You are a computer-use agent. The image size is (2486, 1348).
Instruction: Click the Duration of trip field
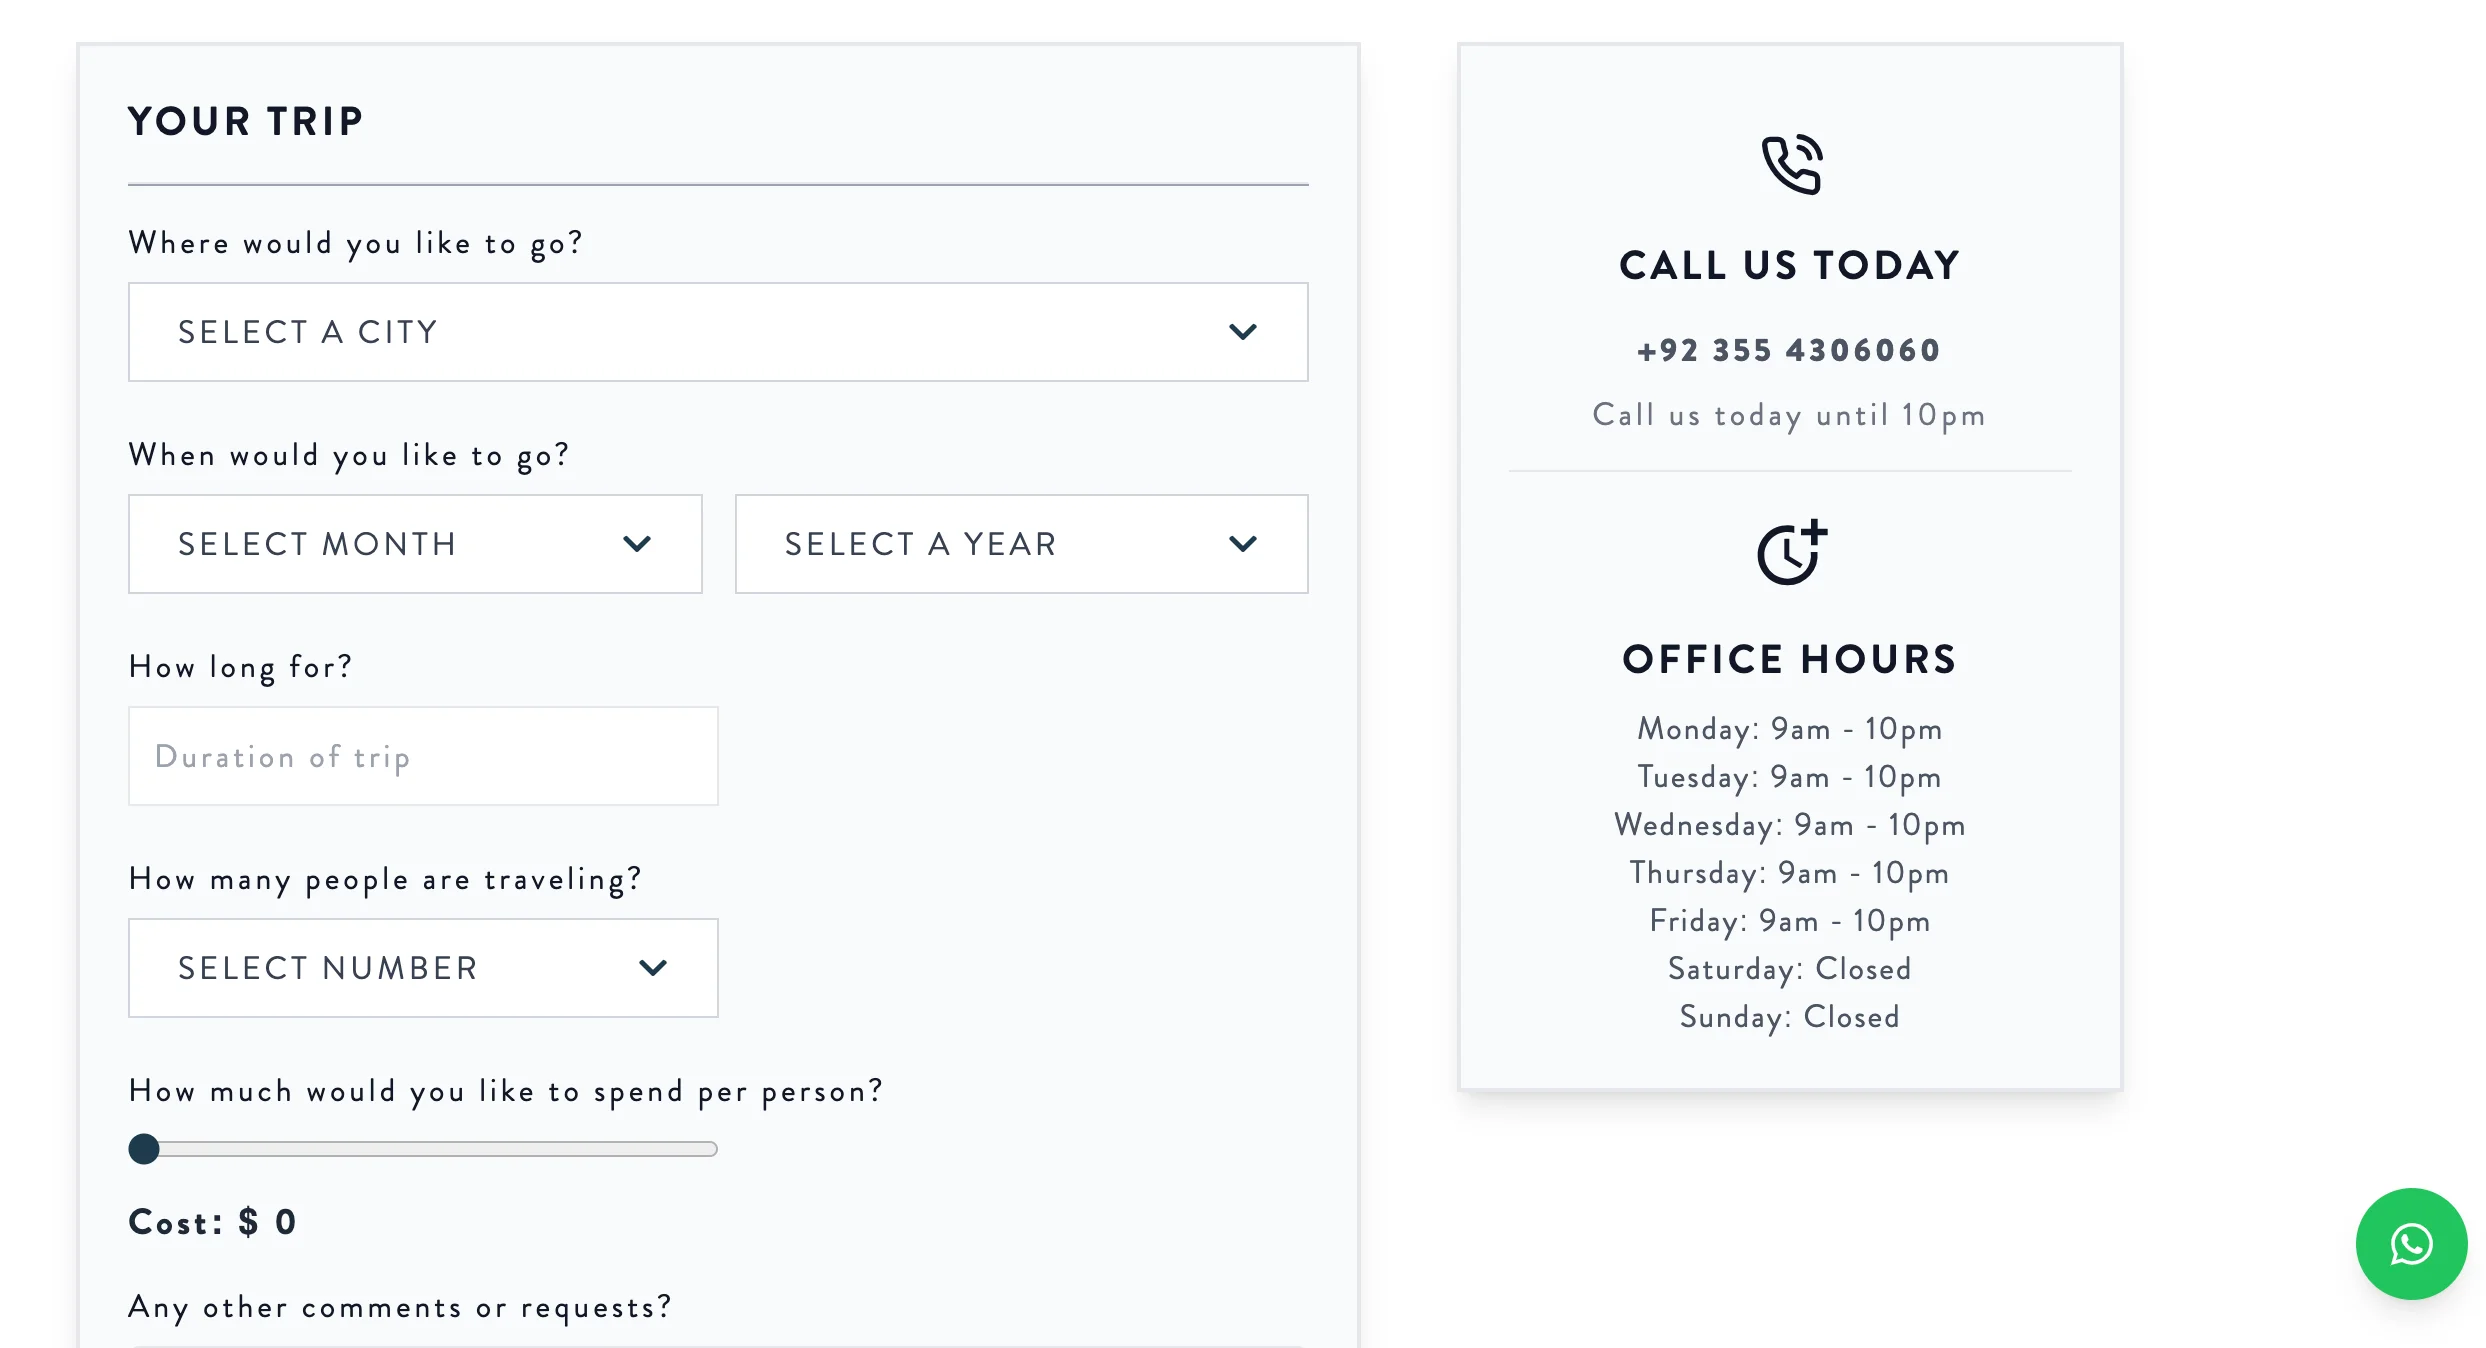pyautogui.click(x=422, y=756)
